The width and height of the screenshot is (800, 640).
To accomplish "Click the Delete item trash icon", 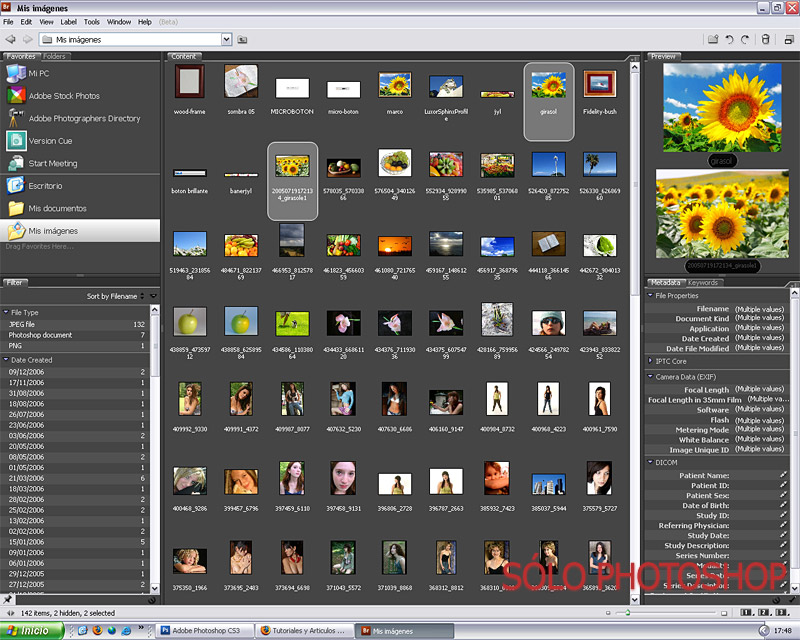I will pos(765,39).
